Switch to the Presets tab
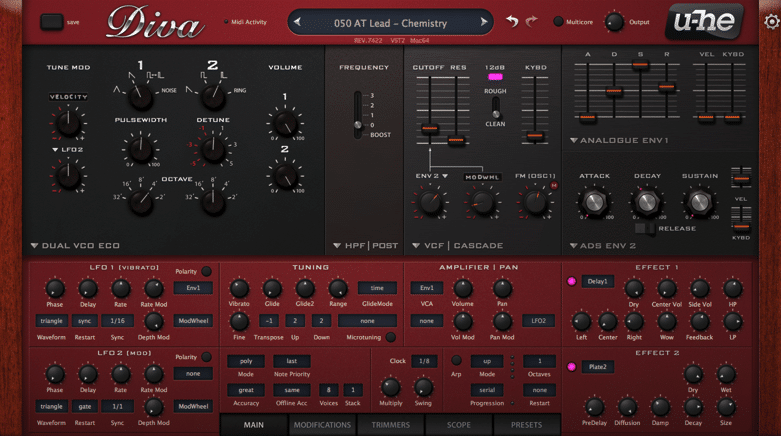Viewport: 781px width, 436px height. [x=526, y=425]
